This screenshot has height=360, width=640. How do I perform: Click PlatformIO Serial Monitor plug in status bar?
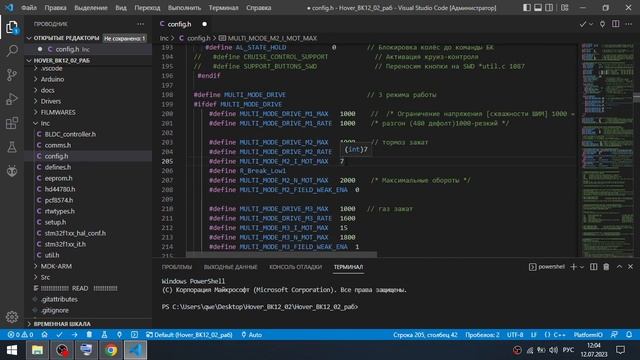pyautogui.click(x=119, y=335)
